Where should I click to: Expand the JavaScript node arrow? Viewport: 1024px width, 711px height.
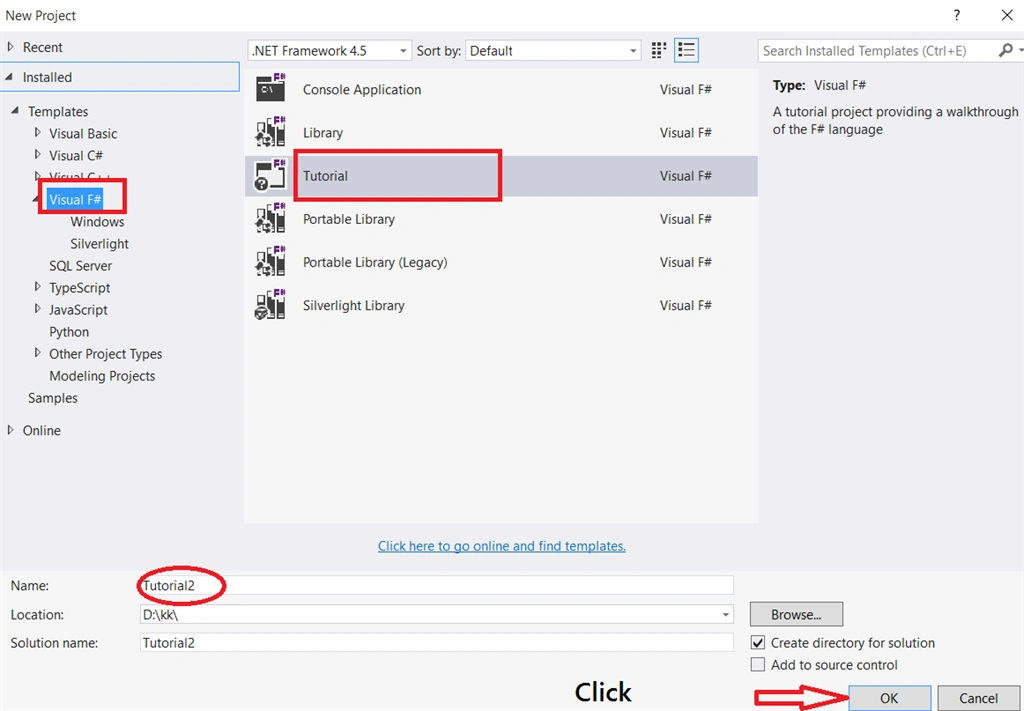(37, 309)
